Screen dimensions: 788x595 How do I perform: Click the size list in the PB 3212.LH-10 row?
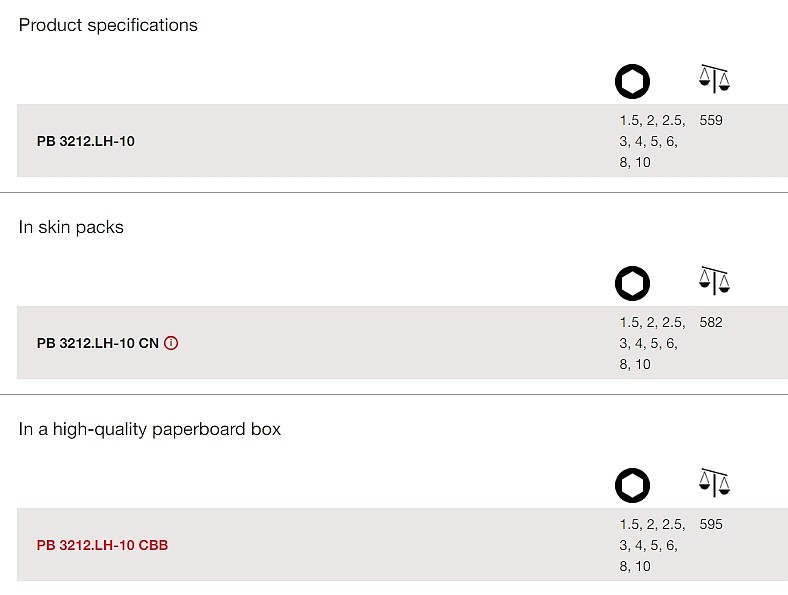pyautogui.click(x=652, y=141)
